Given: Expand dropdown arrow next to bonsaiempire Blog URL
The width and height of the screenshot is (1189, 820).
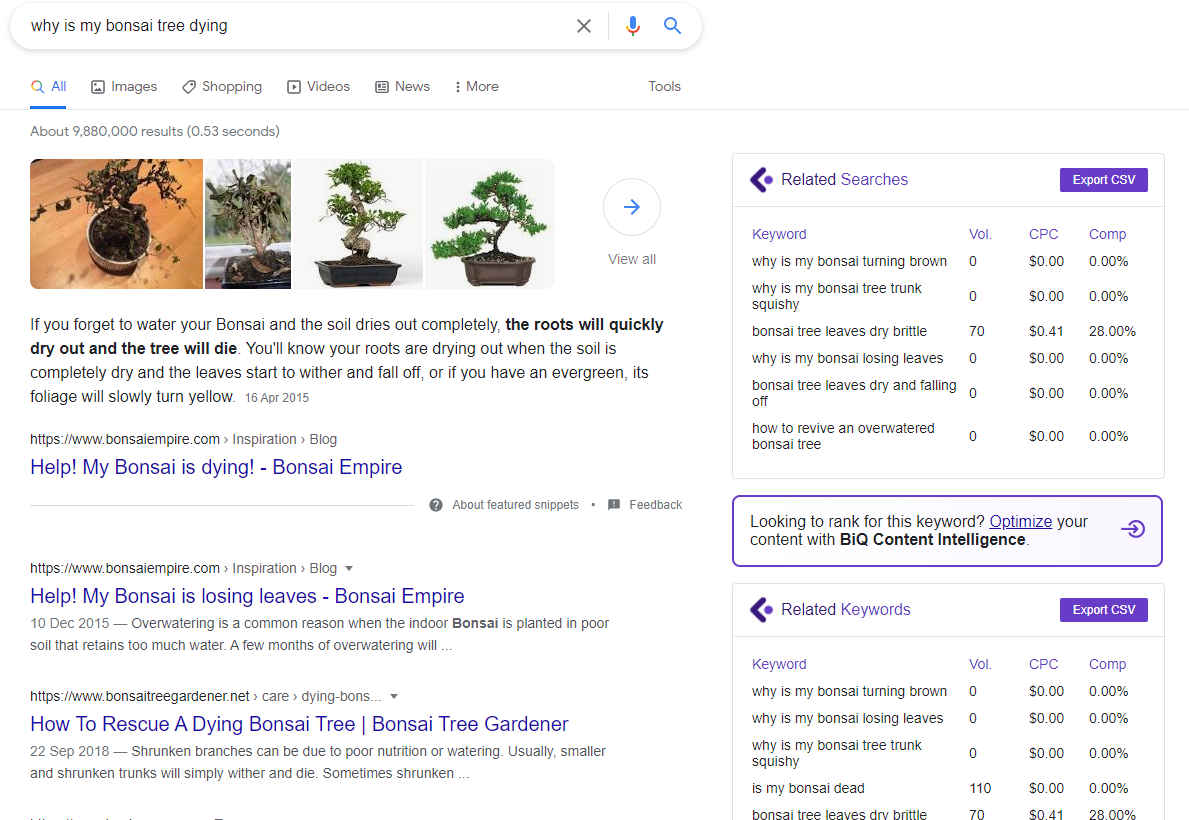Looking at the screenshot, I should 349,568.
